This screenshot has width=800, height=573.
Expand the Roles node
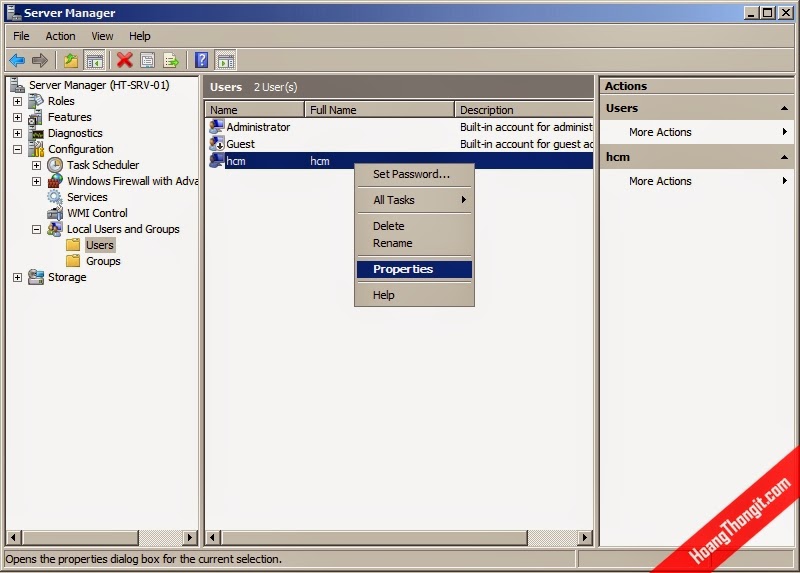pyautogui.click(x=17, y=101)
